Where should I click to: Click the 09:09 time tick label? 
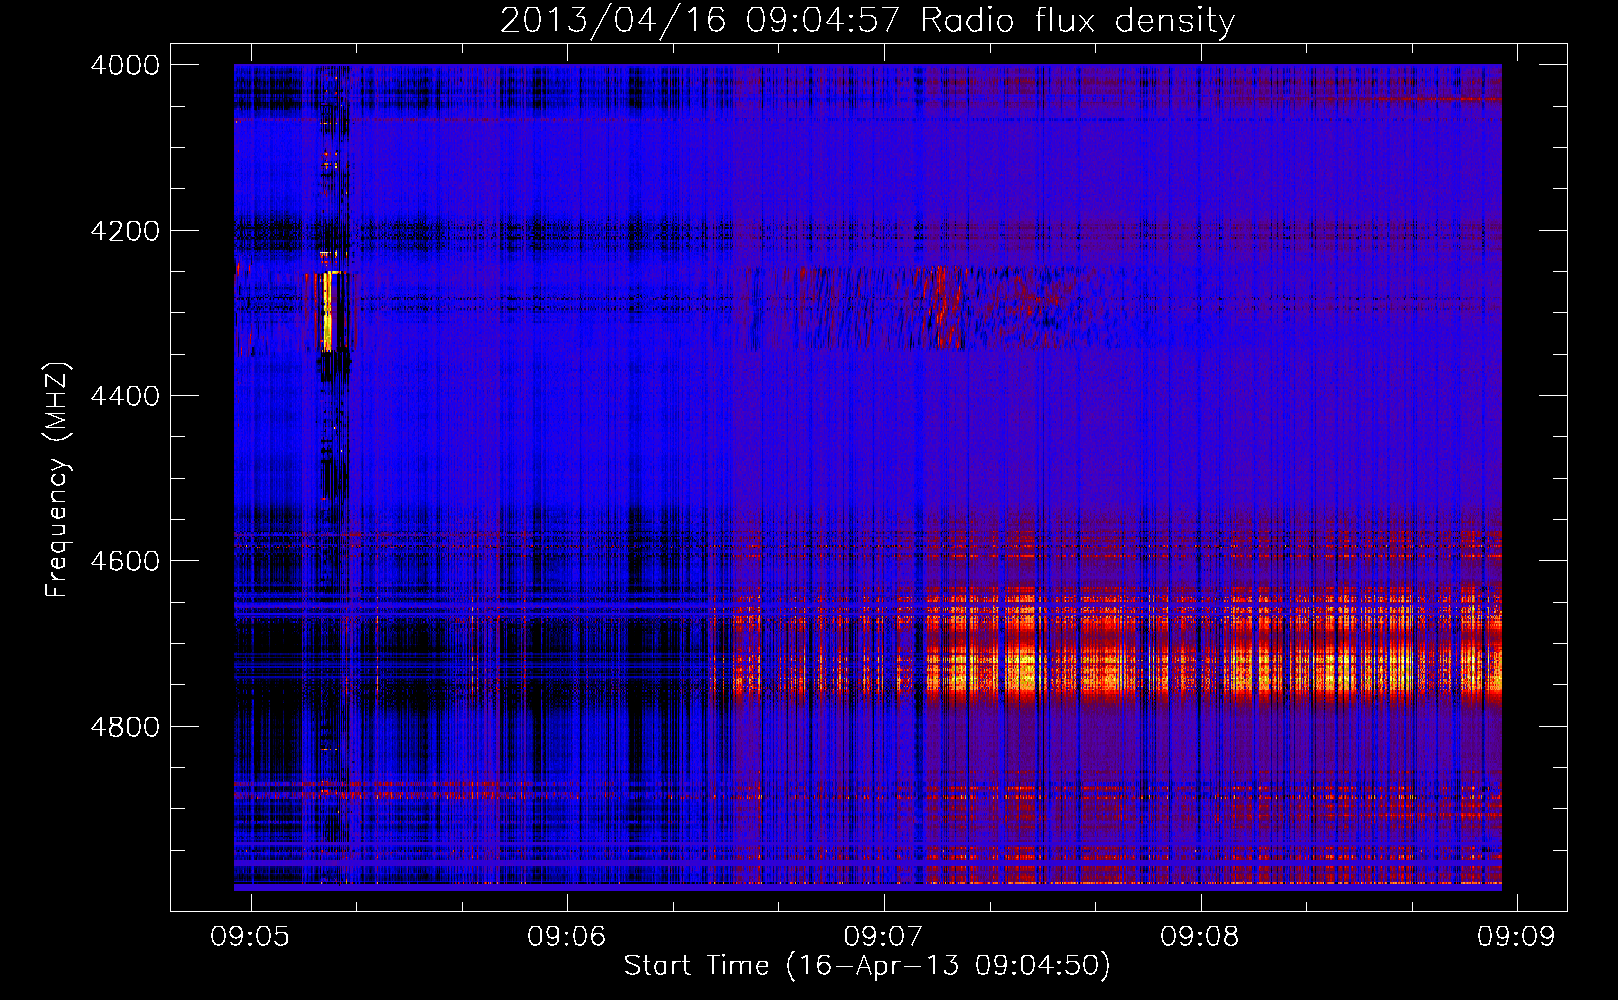pyautogui.click(x=1517, y=936)
